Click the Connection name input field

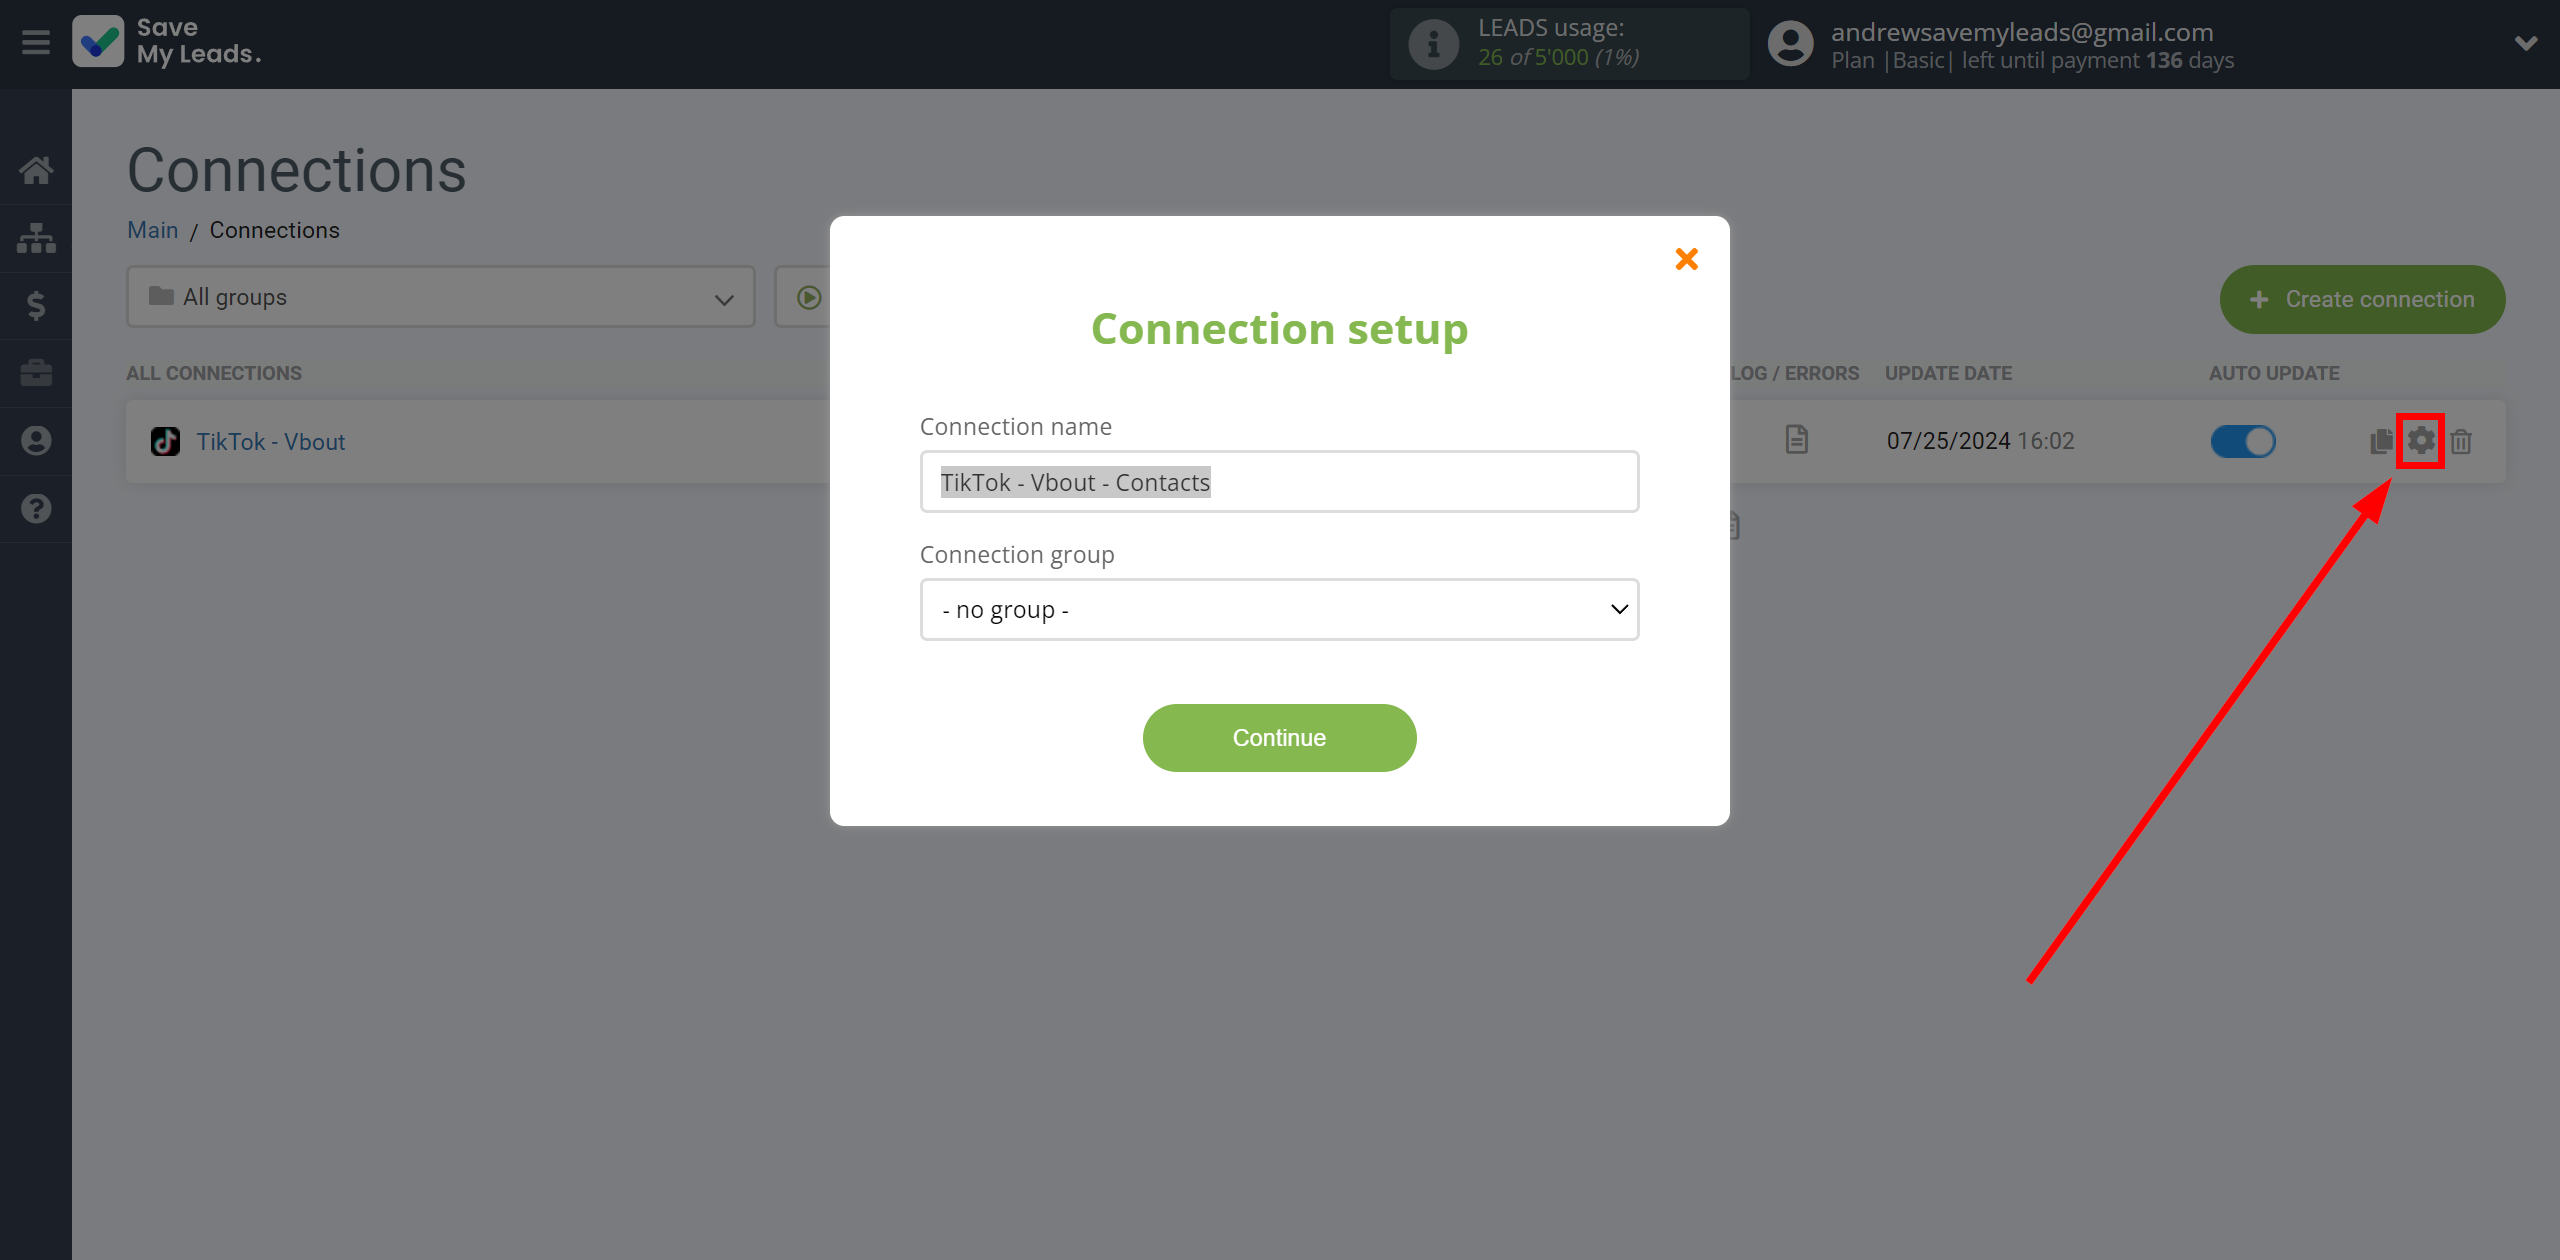click(1278, 481)
